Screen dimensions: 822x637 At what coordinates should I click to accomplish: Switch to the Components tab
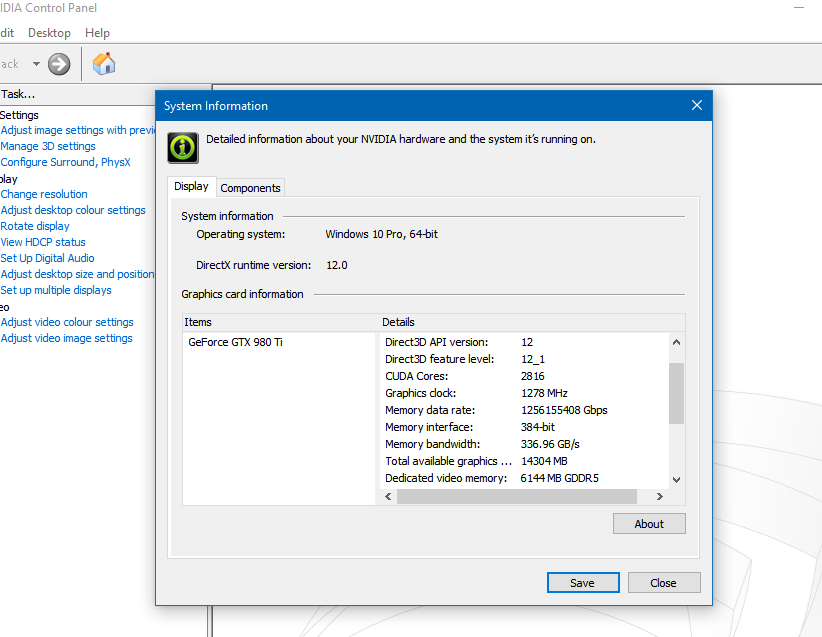pyautogui.click(x=250, y=188)
